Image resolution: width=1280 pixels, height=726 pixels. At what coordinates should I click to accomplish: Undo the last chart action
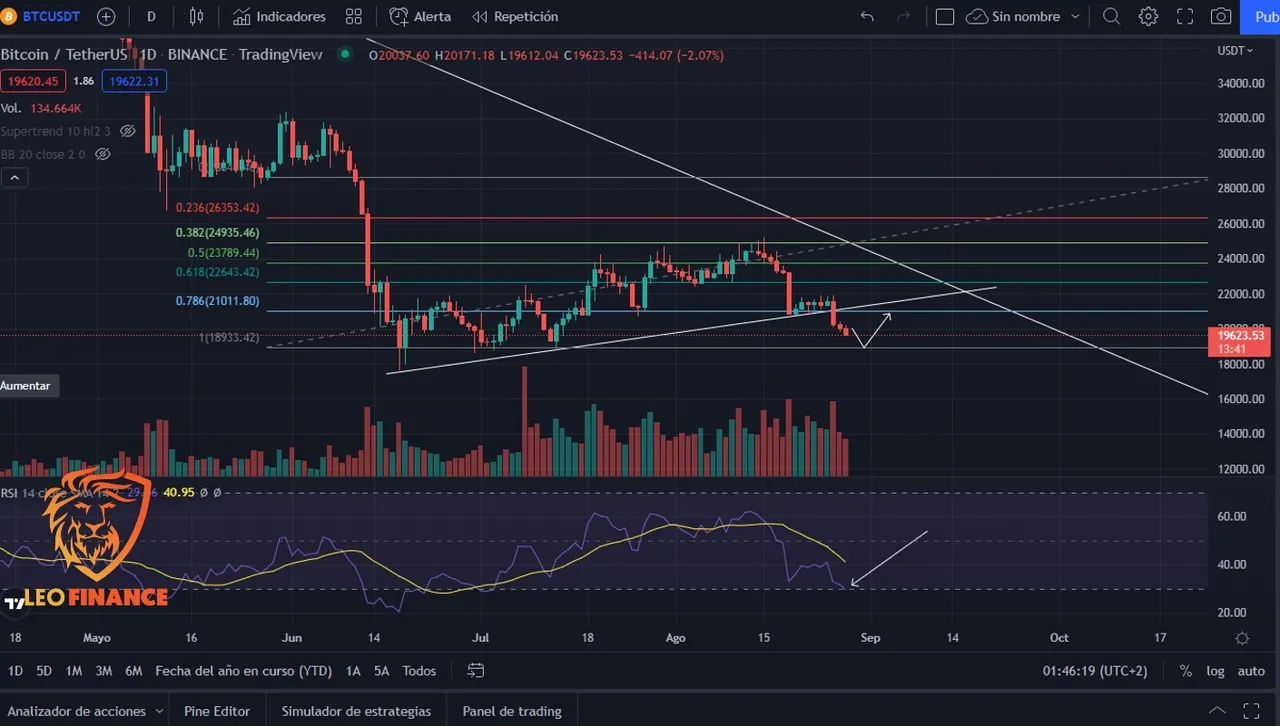(867, 17)
